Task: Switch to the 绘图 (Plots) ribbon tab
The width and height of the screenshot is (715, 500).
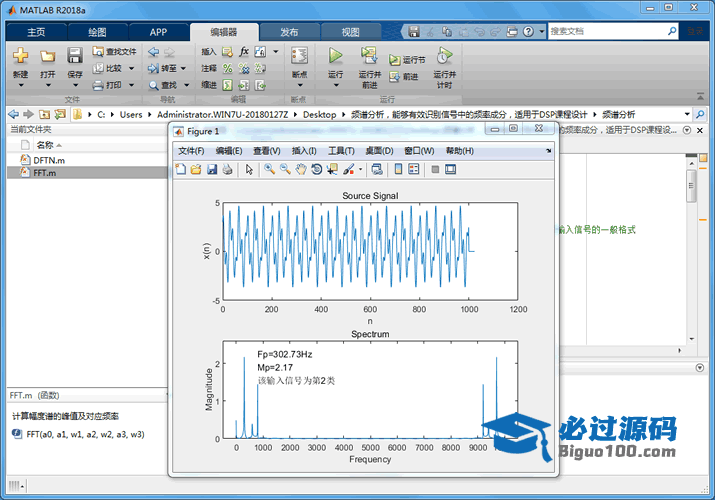Action: tap(97, 32)
